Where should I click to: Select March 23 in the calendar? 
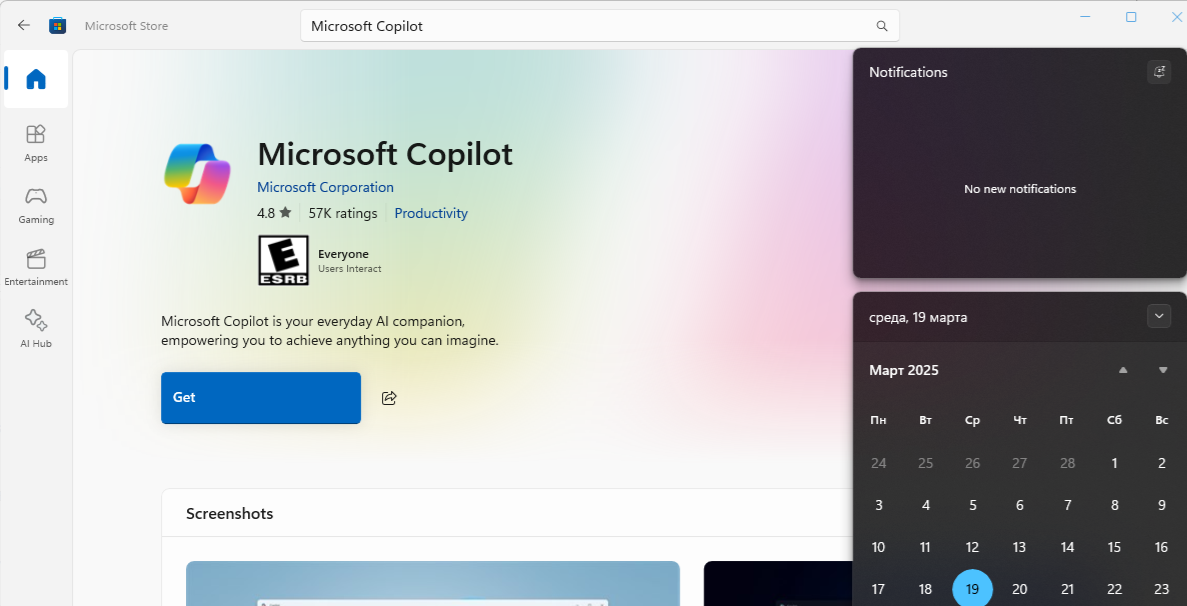point(1161,589)
